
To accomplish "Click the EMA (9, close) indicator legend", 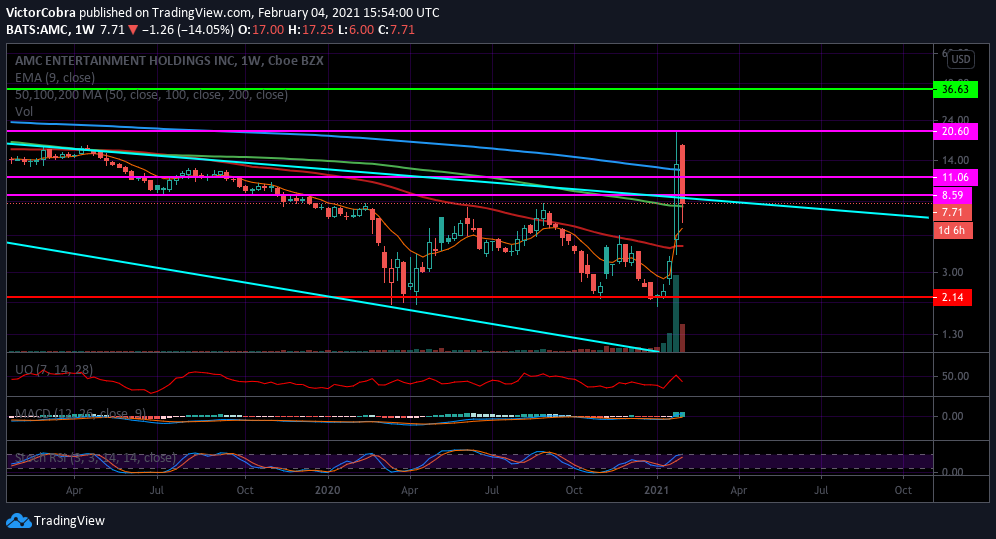I will pyautogui.click(x=55, y=77).
